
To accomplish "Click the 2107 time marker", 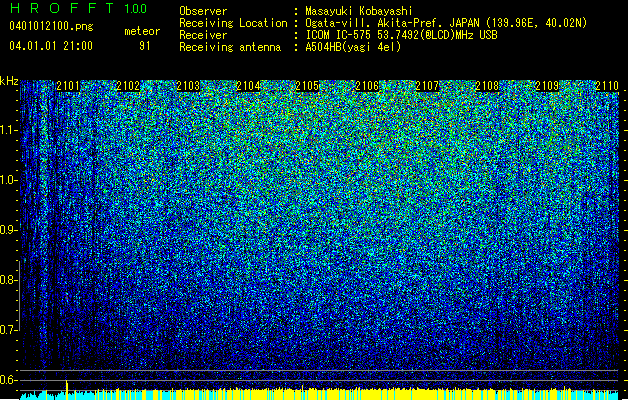I will click(x=427, y=86).
